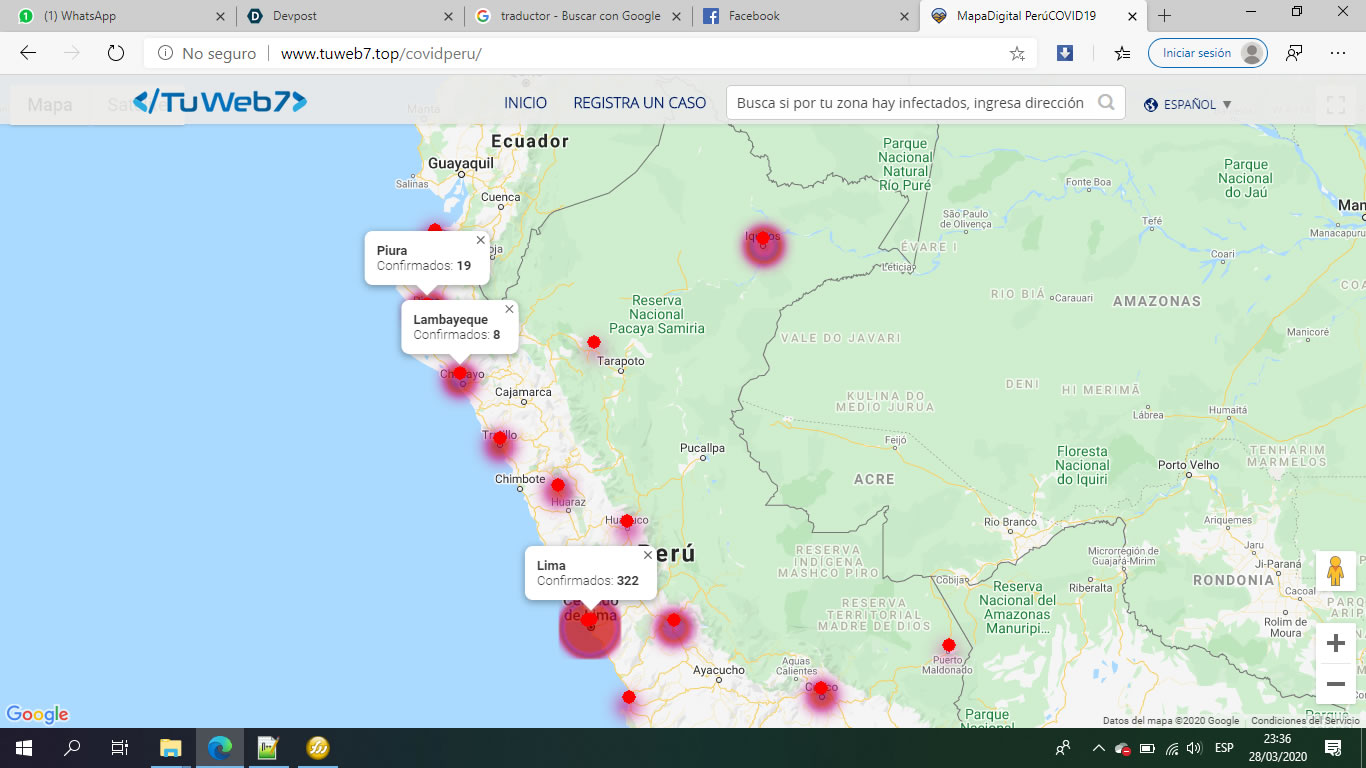The width and height of the screenshot is (1366, 768).
Task: Click the red marker at Huánuco
Action: (x=627, y=521)
